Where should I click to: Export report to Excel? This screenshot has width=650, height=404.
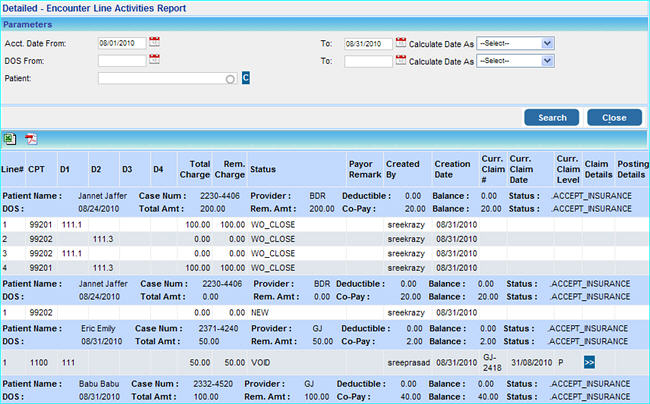[x=10, y=138]
